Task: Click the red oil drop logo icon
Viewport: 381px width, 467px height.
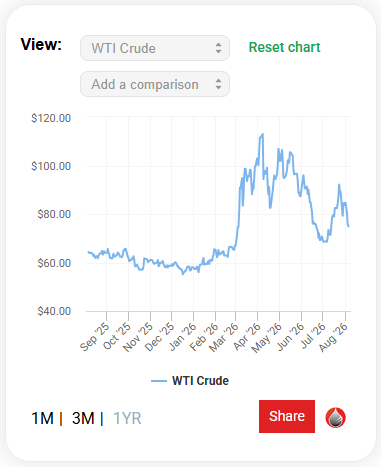Action: [335, 417]
